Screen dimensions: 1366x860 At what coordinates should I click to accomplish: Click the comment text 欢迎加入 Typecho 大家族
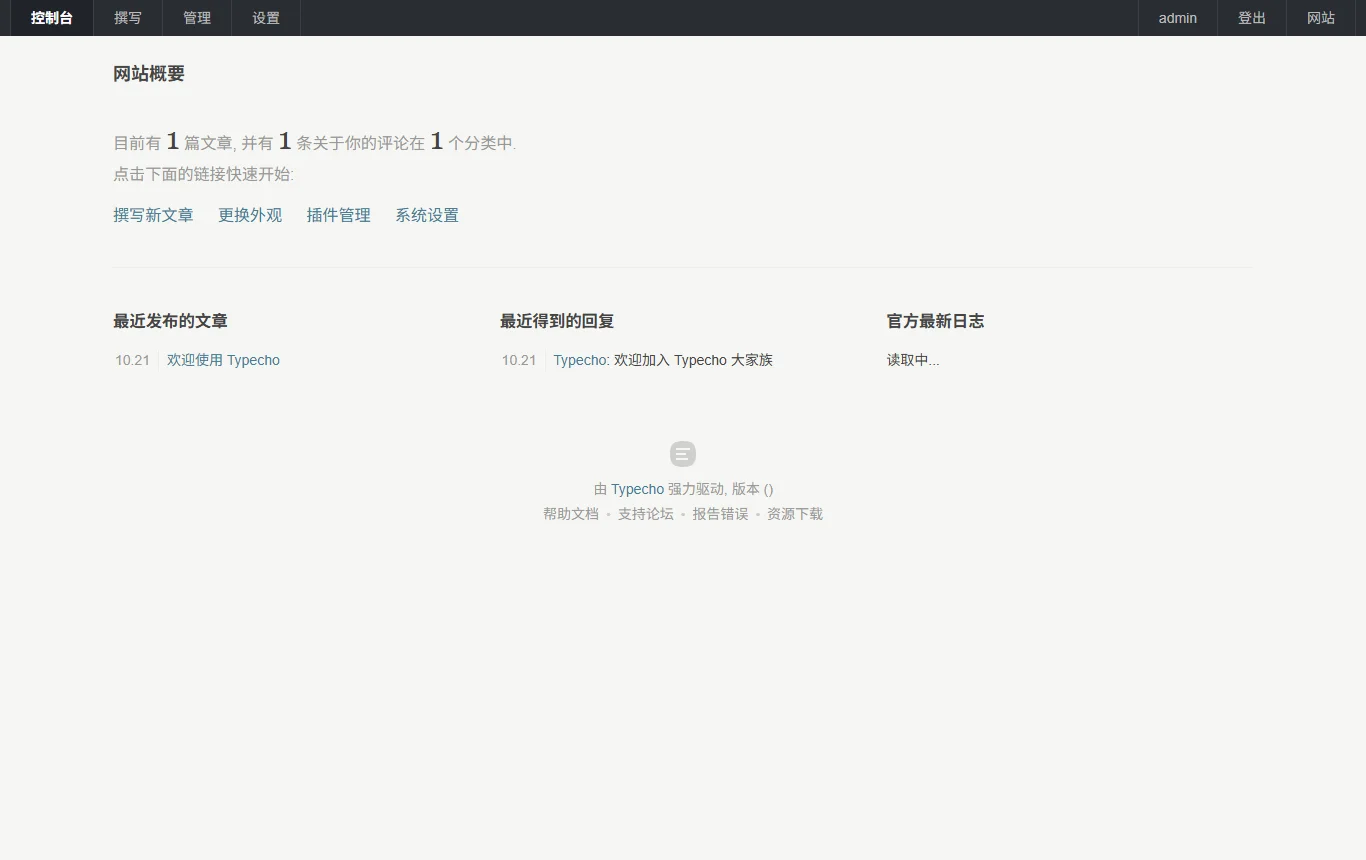point(693,360)
